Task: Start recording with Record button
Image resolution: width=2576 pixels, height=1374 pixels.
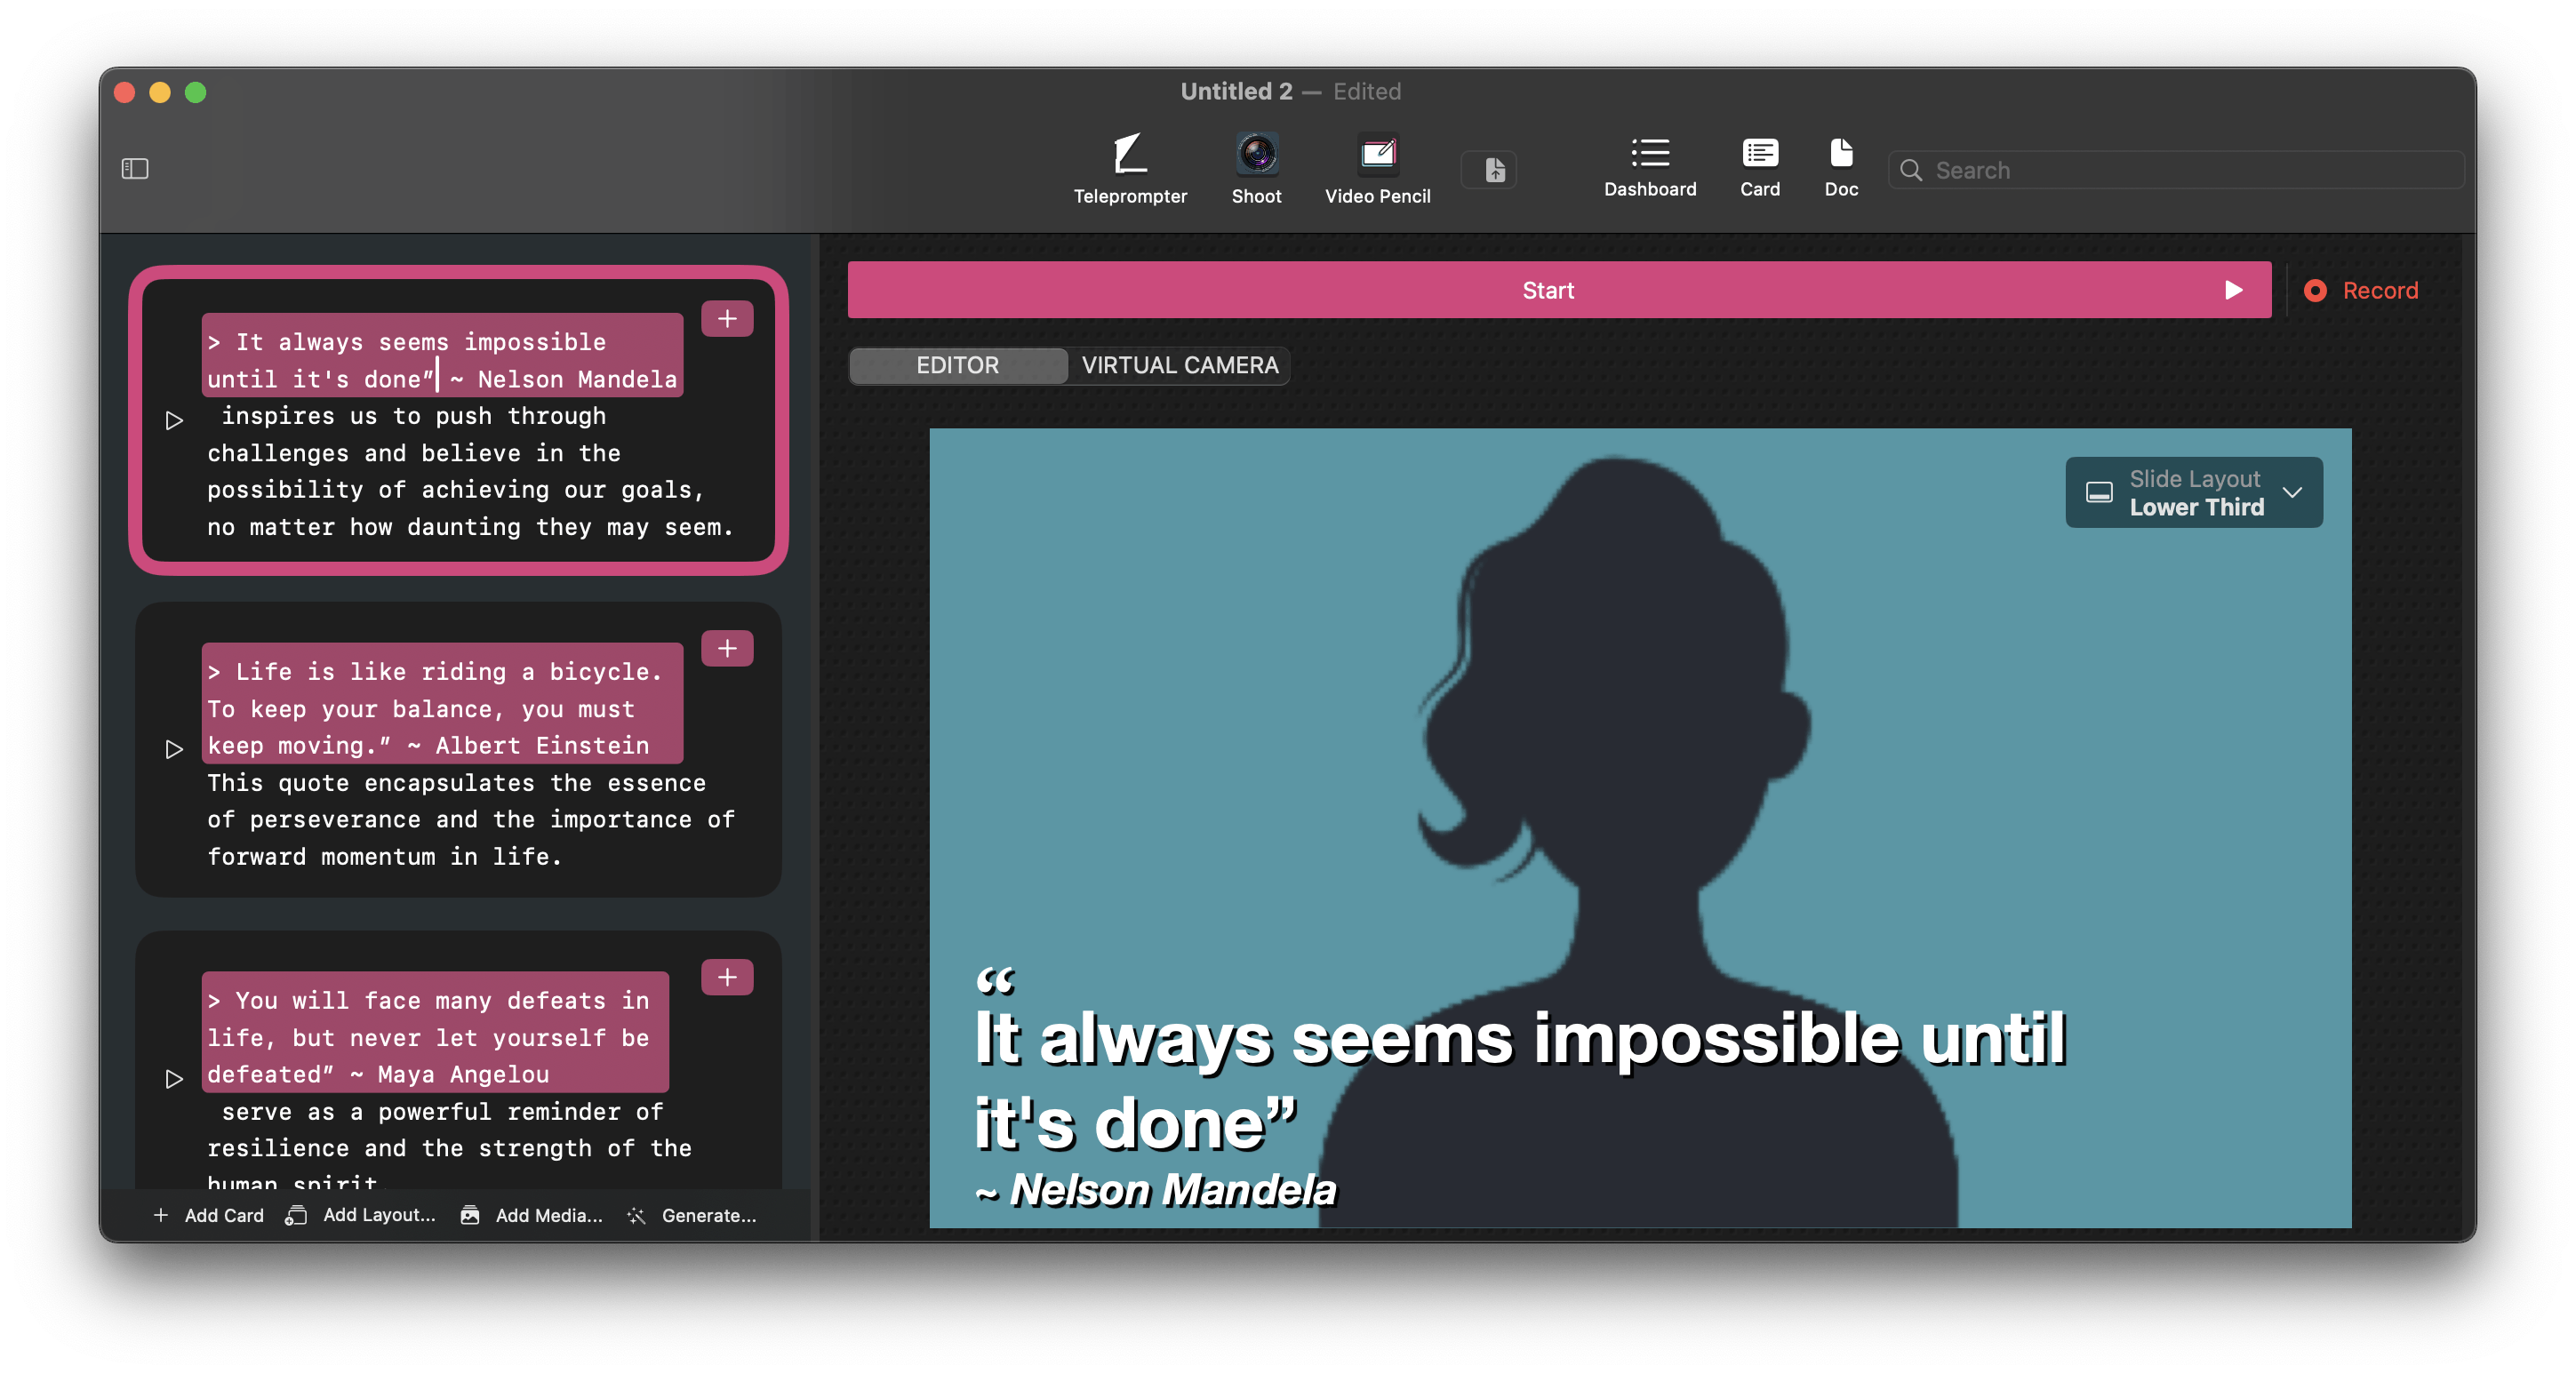Action: [2362, 291]
